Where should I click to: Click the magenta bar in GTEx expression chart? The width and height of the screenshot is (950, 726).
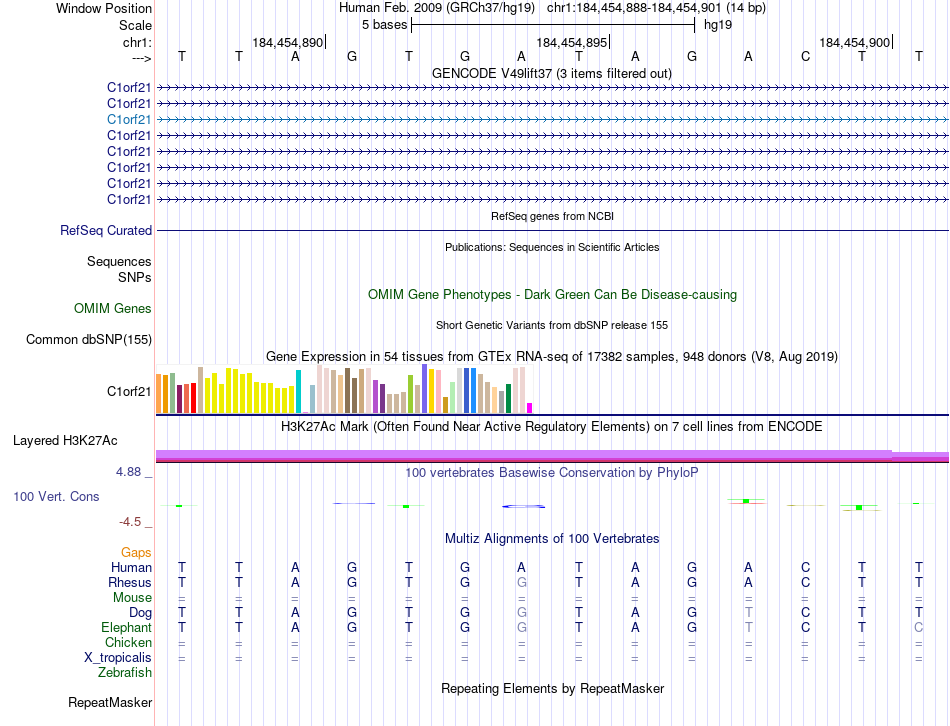[x=530, y=408]
